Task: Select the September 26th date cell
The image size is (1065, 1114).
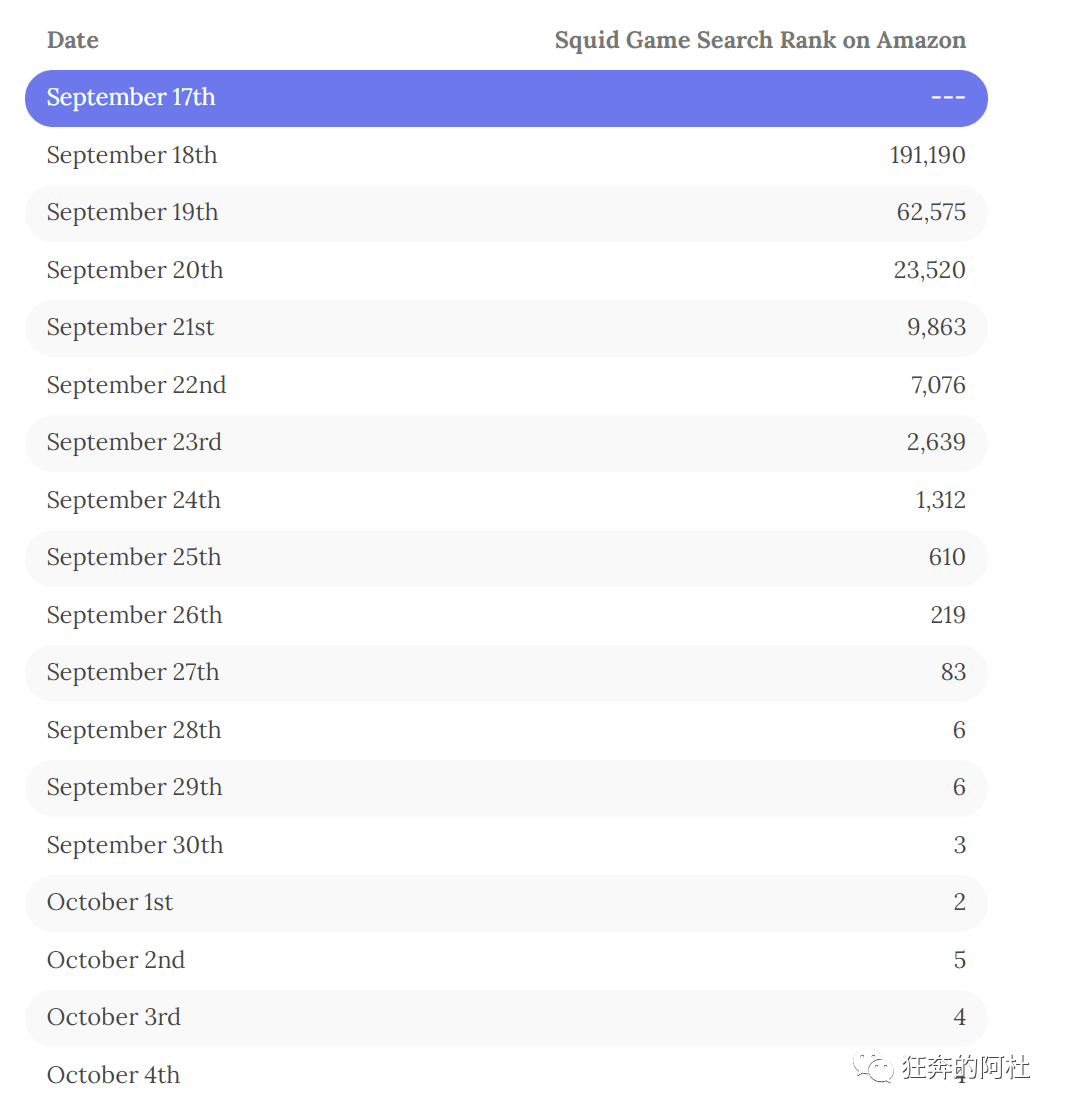Action: [x=134, y=615]
